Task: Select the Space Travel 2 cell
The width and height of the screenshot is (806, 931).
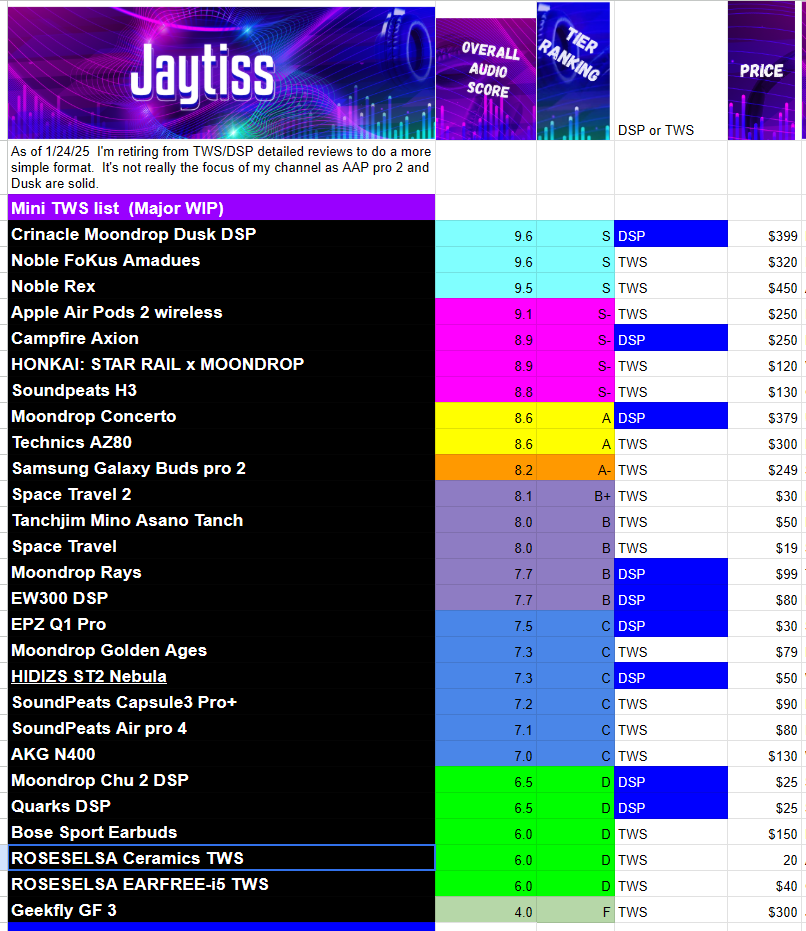Action: pos(222,495)
